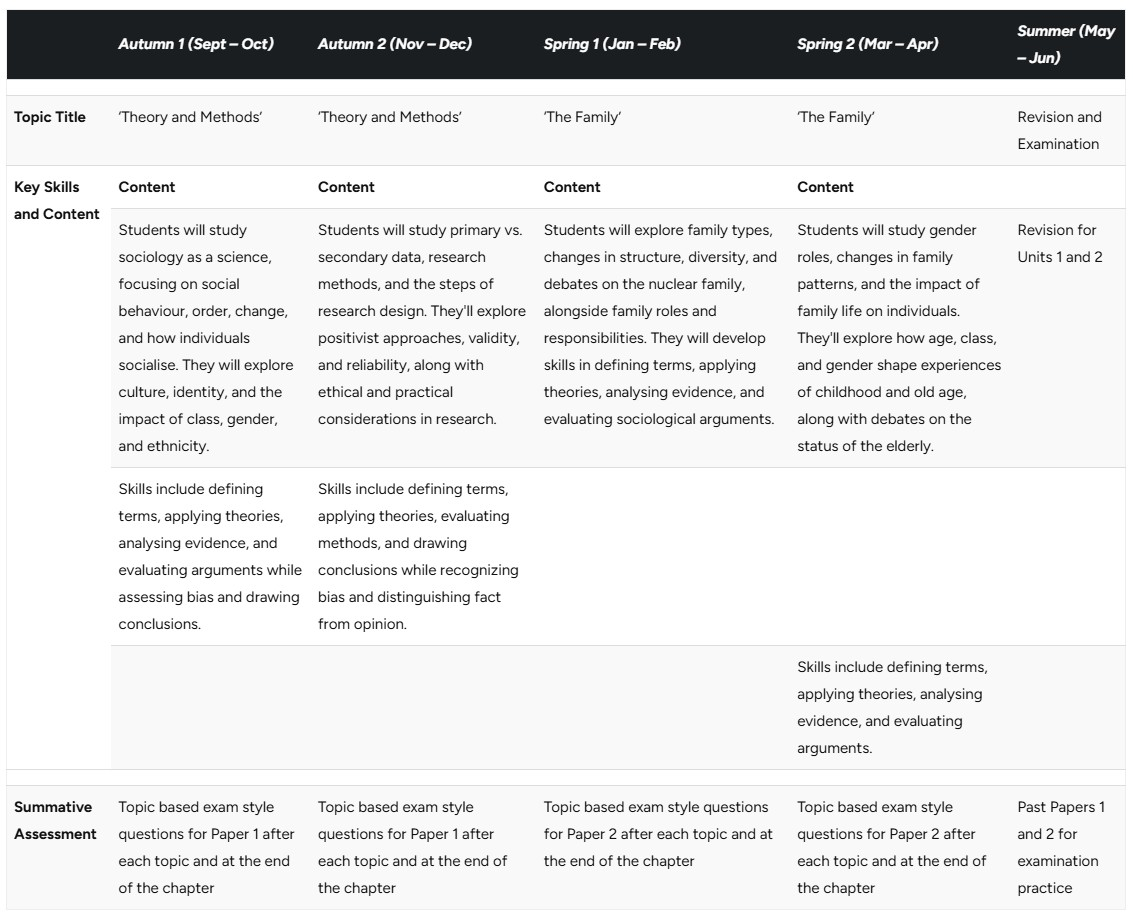Screen dimensions: 1133x919
Task: Select the Autumn 2 (Nov – Dec) header
Action: [395, 44]
